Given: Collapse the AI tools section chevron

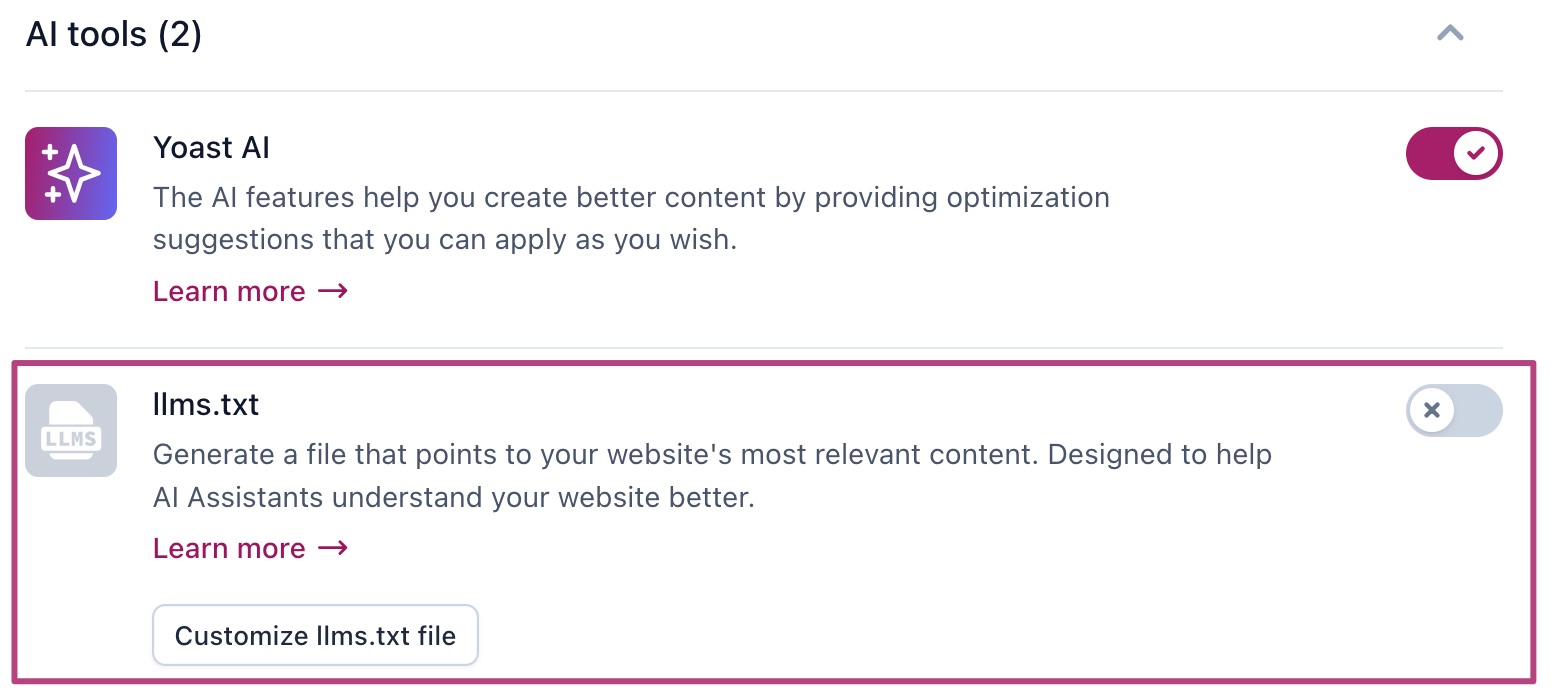Looking at the screenshot, I should click(1450, 34).
